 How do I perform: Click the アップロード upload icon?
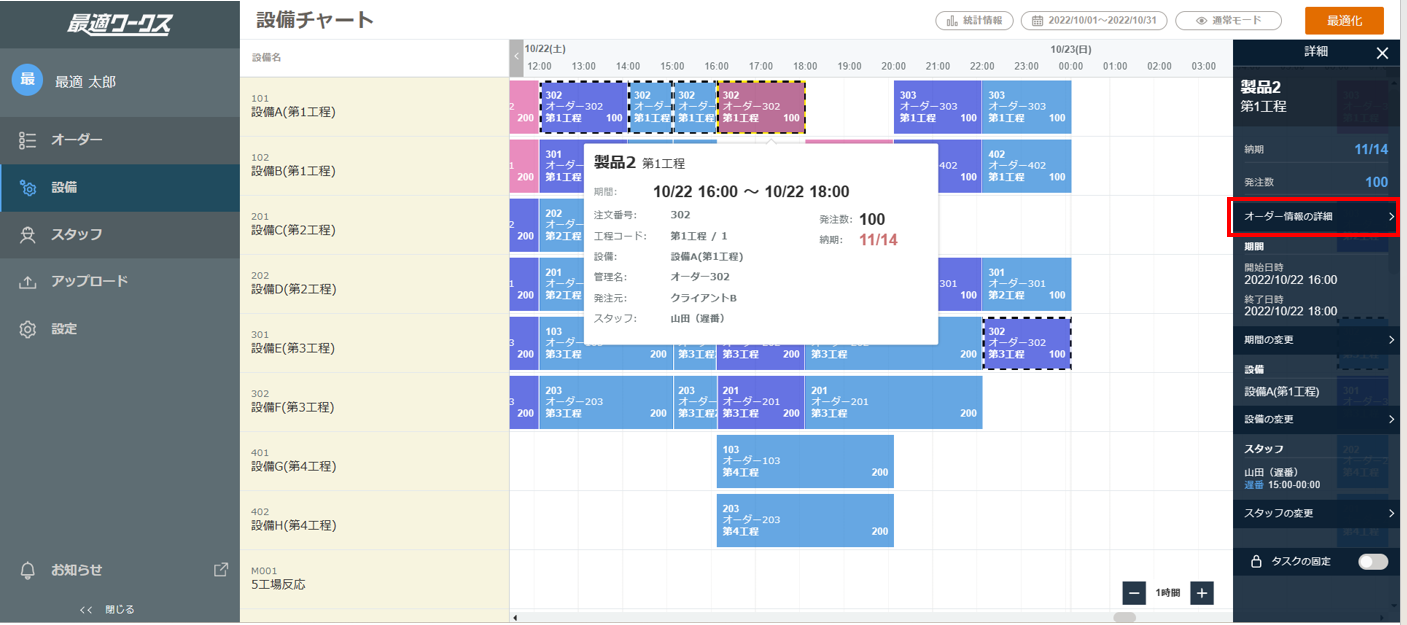pyautogui.click(x=28, y=282)
